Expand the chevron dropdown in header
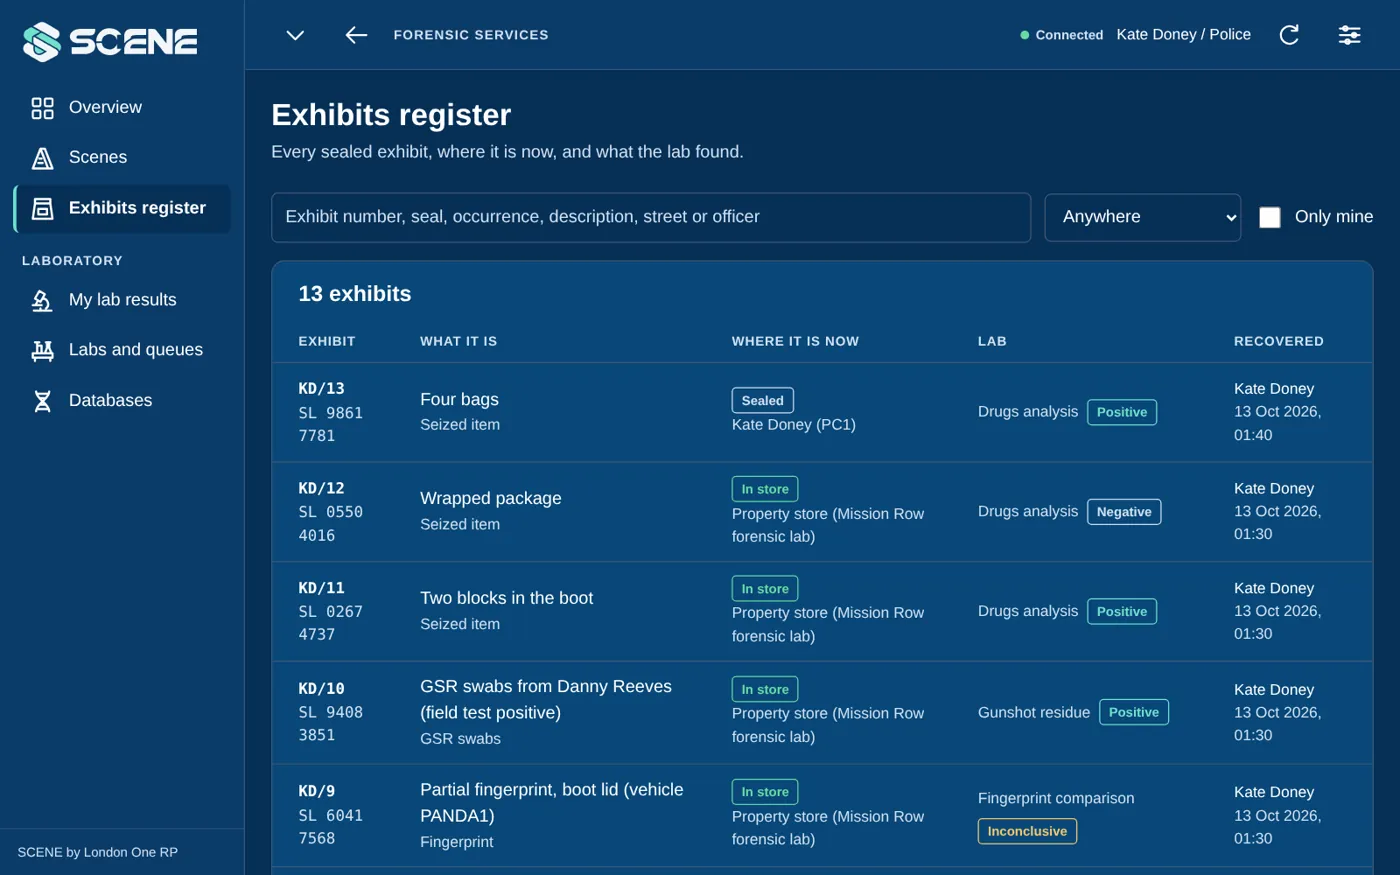 (x=295, y=35)
